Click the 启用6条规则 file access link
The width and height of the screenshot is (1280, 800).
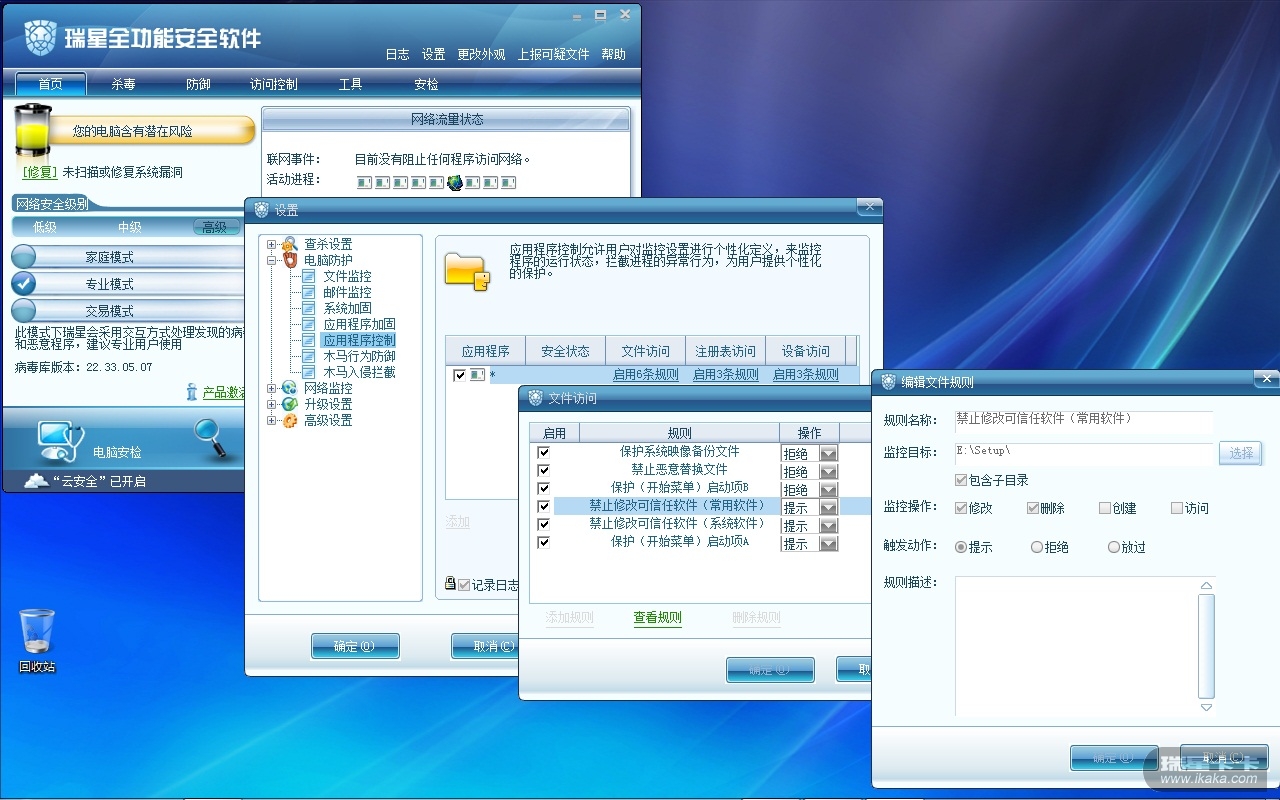coord(646,375)
